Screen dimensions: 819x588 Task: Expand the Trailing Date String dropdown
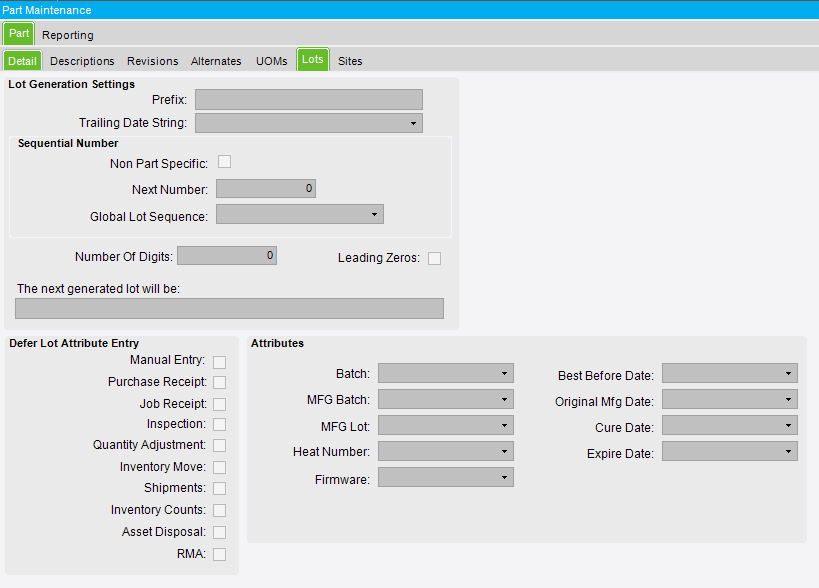(309, 123)
